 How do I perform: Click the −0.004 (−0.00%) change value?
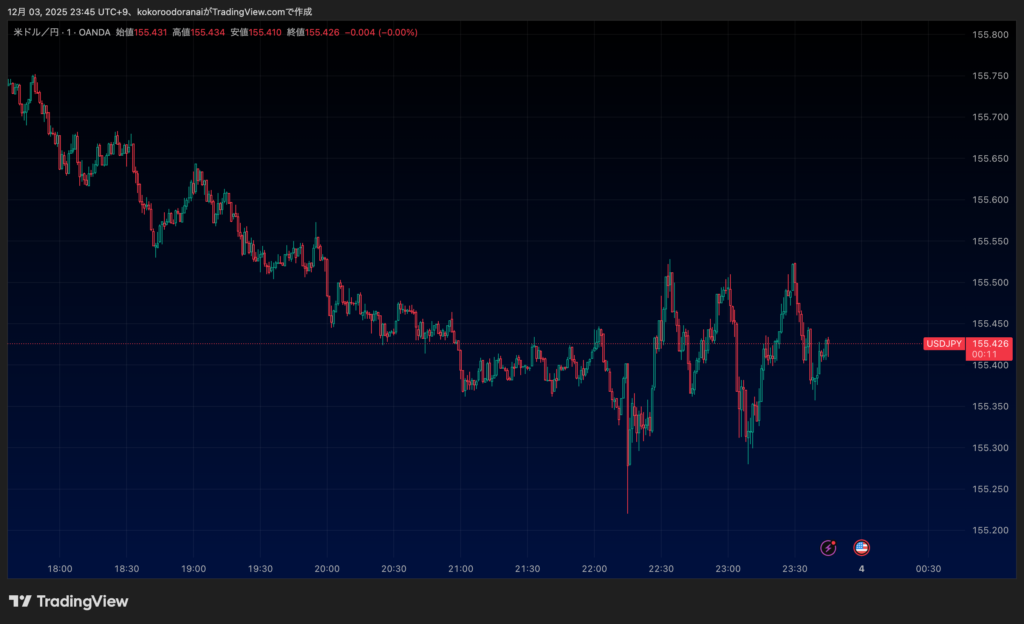[380, 32]
